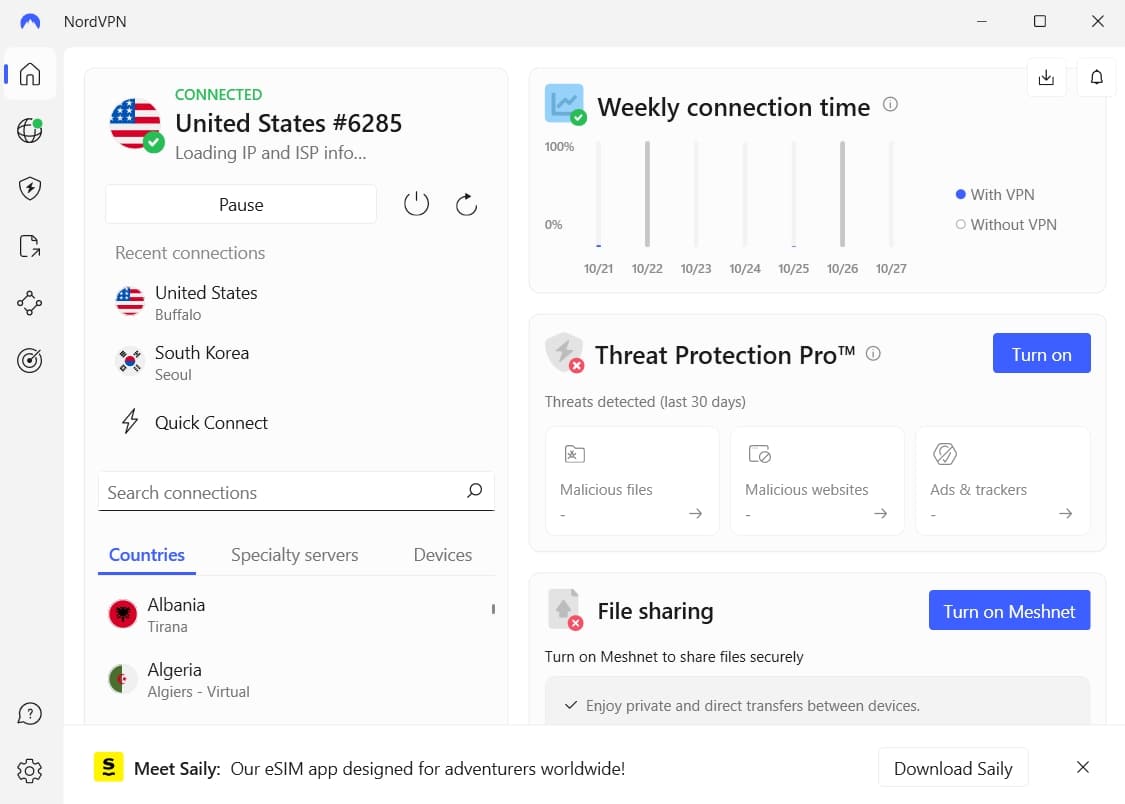Open the Meshnet sidebar icon
Image resolution: width=1125 pixels, height=804 pixels.
29,303
